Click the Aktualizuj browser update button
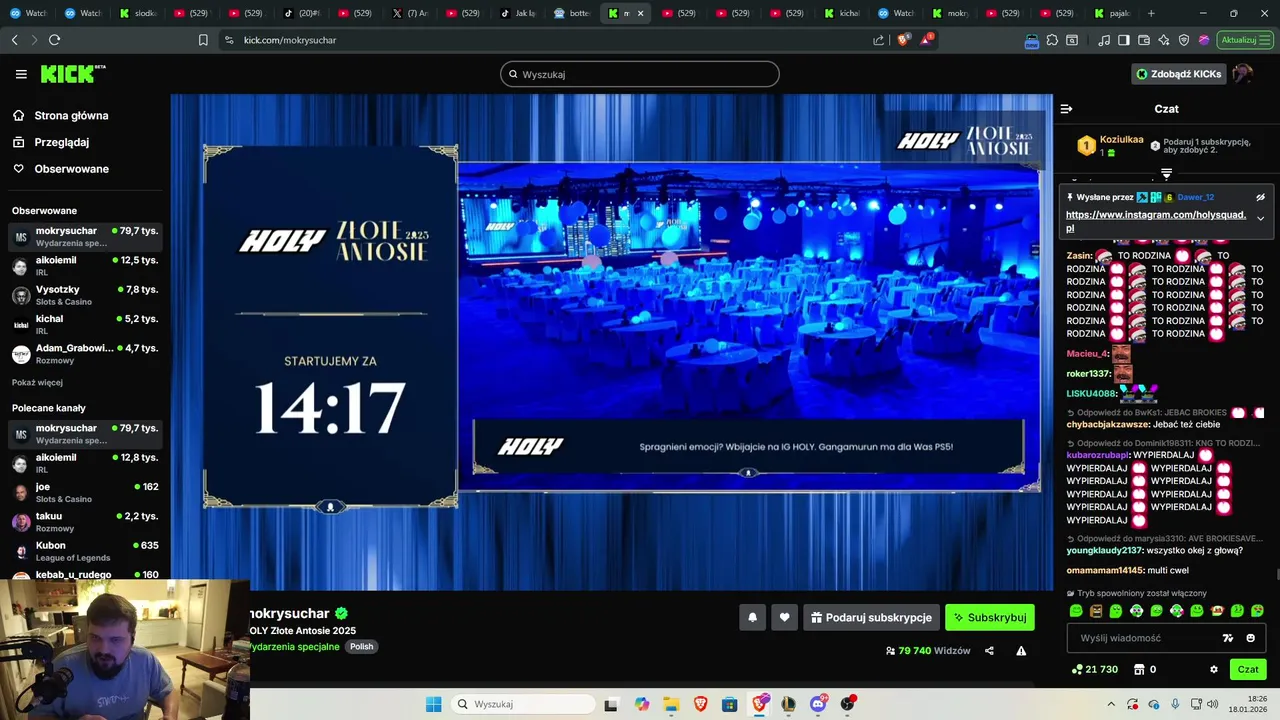 pyautogui.click(x=1243, y=40)
